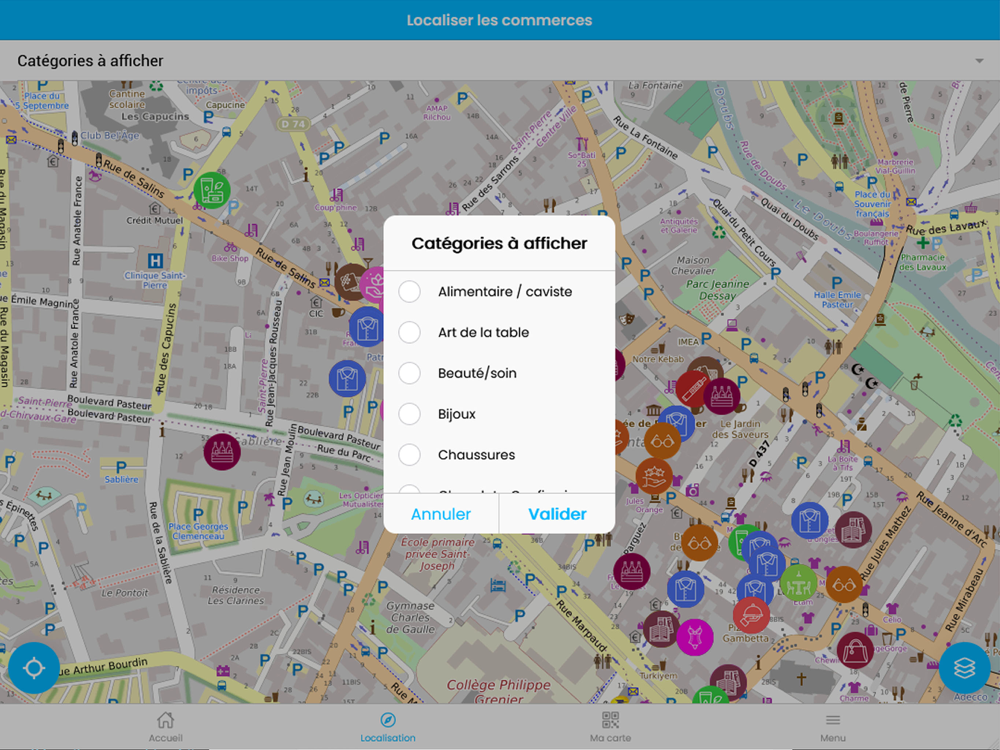Tap the red vape pen marker
This screenshot has width=1000, height=750.
693,388
